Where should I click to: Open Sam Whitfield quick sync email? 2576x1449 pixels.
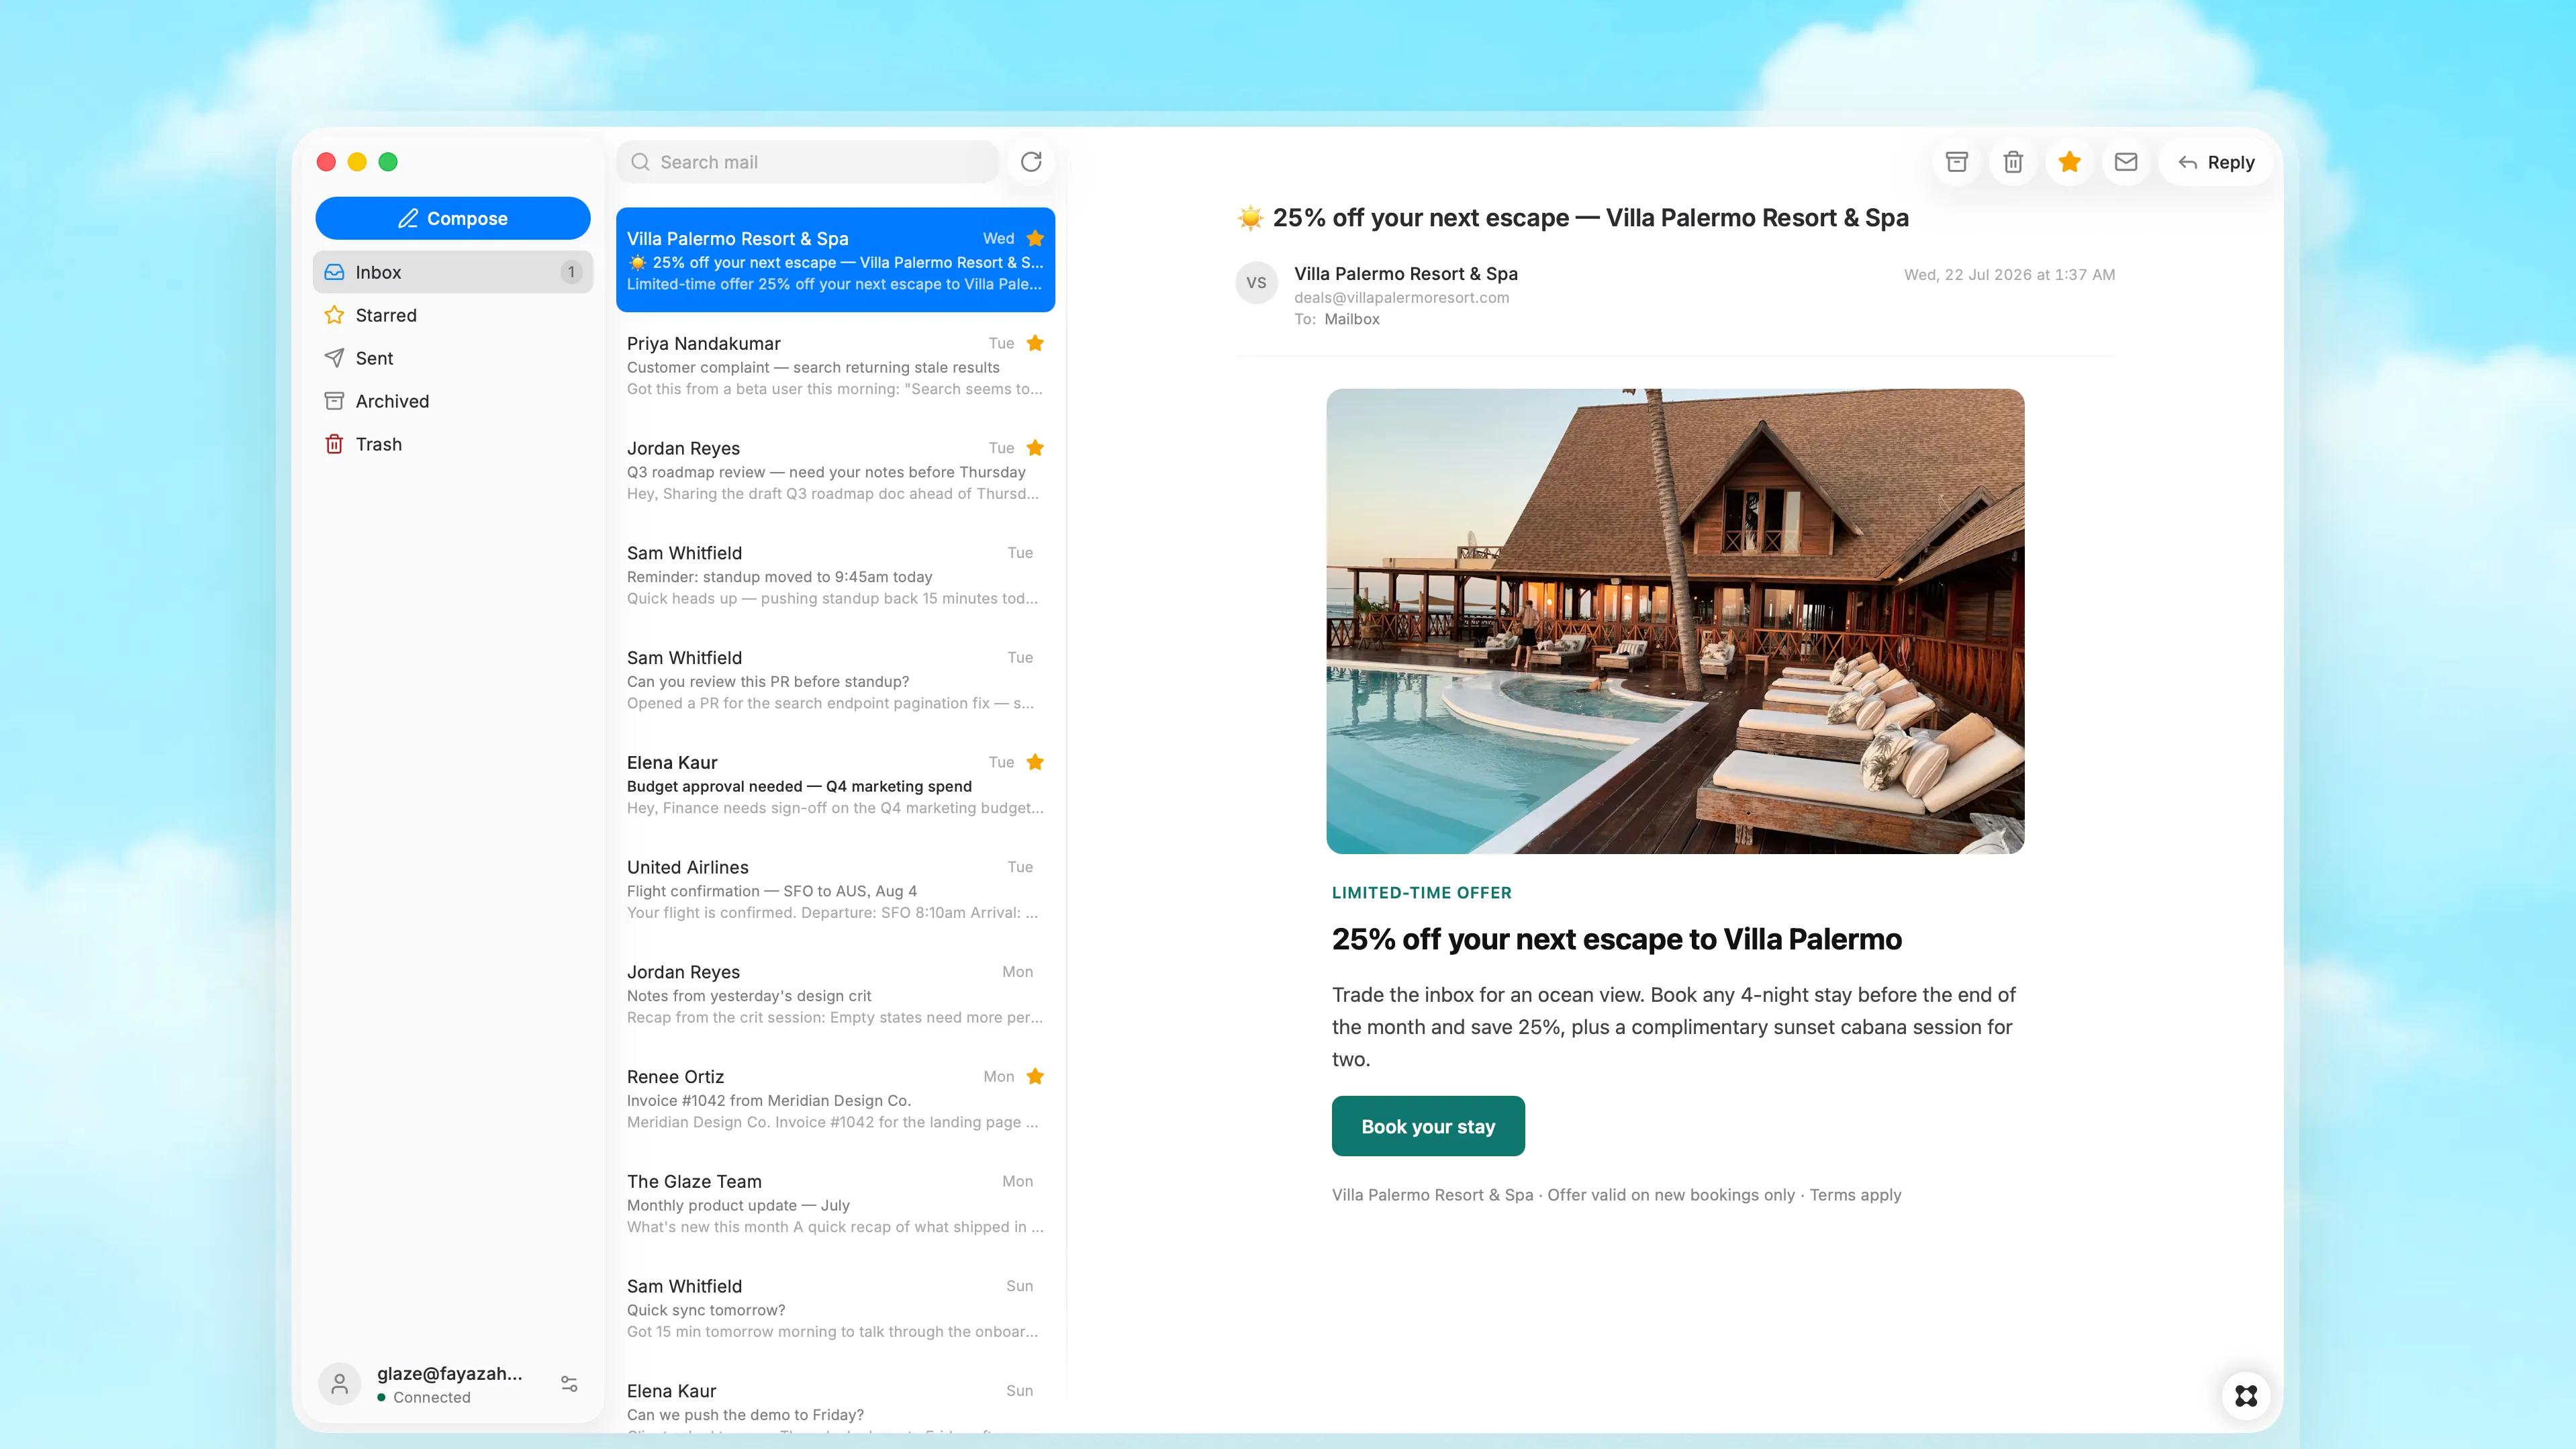835,1308
